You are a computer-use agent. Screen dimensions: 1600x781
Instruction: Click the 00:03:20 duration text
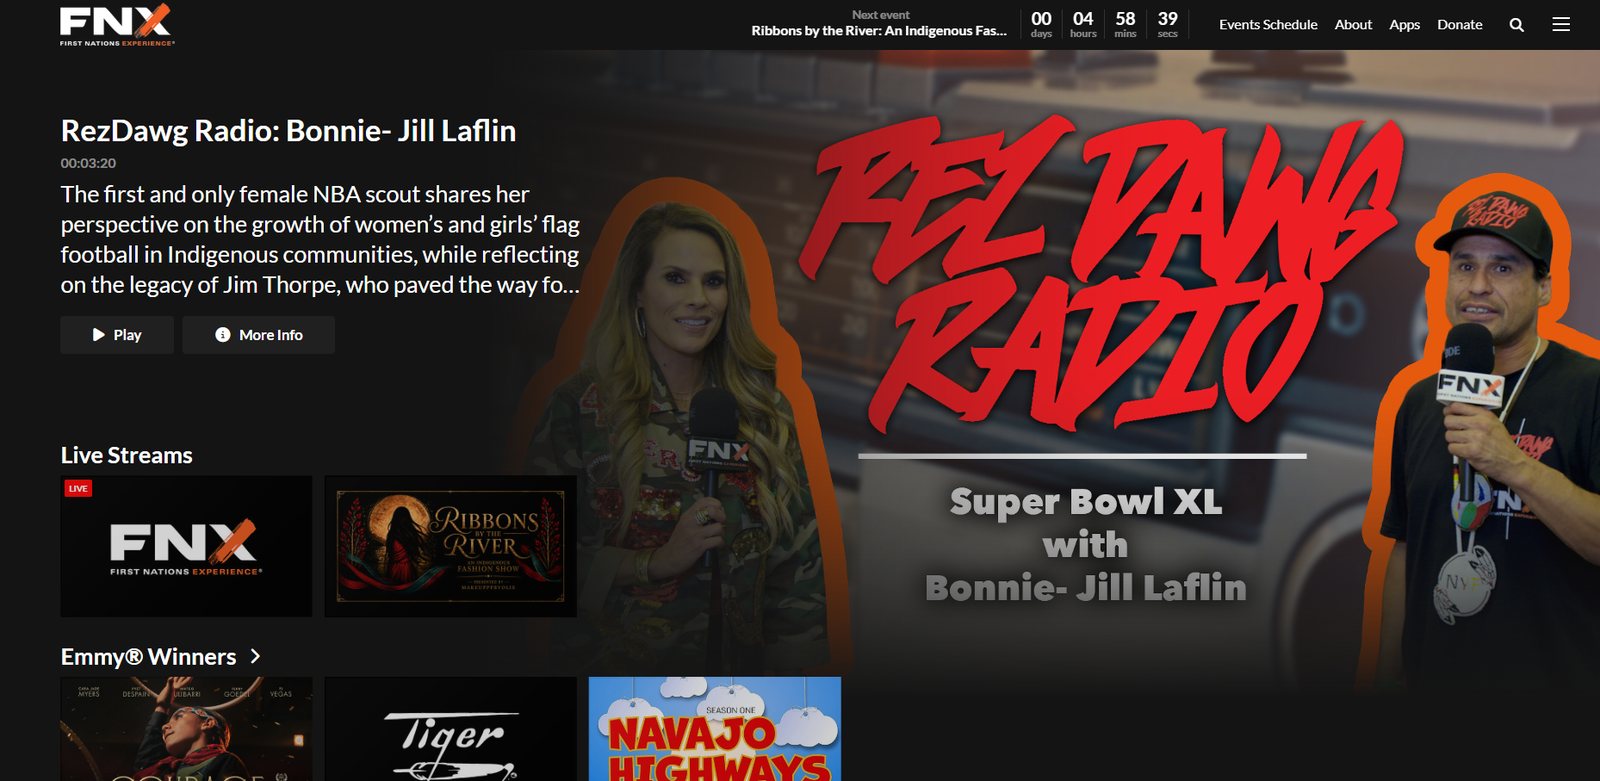point(88,163)
